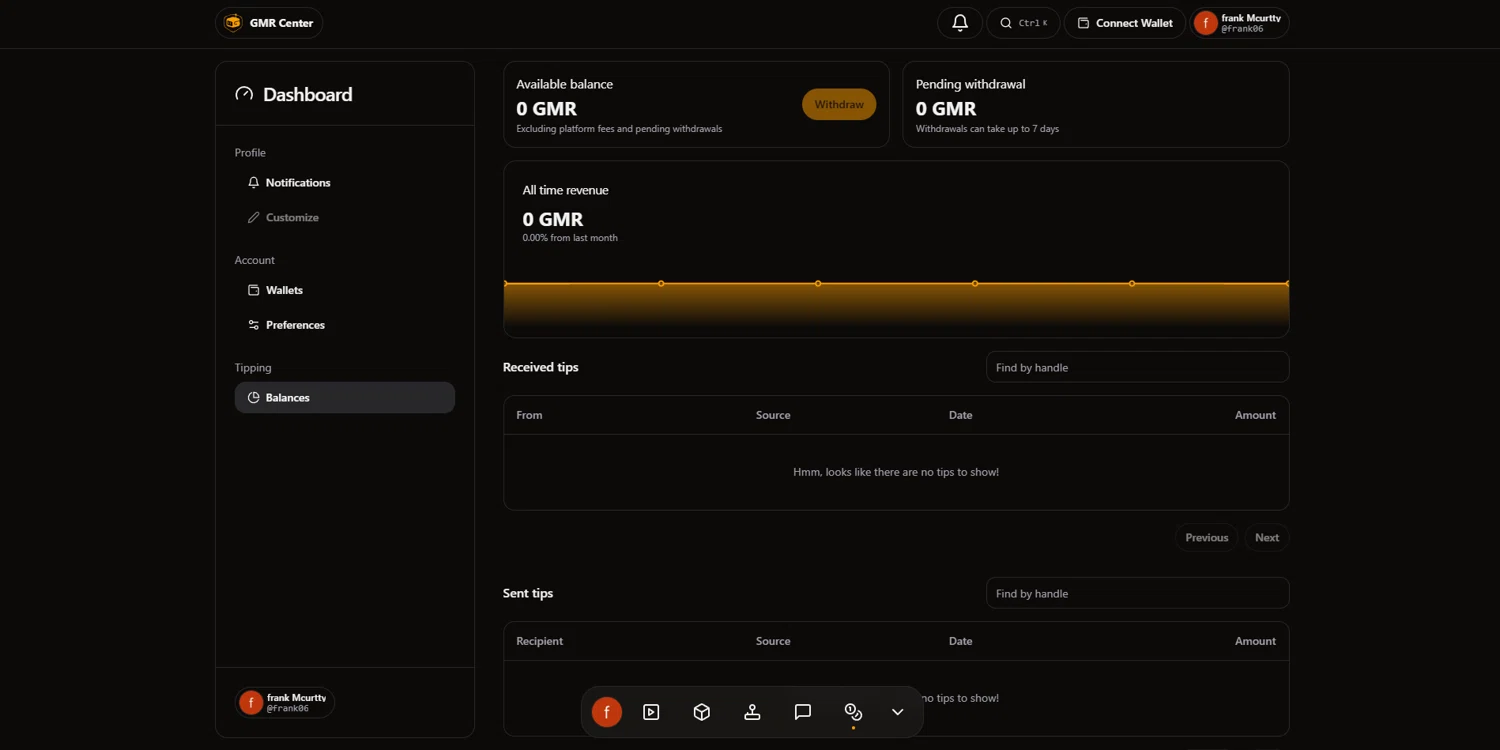Click the Date column header in Received tips
Image resolution: width=1500 pixels, height=750 pixels.
(x=960, y=415)
